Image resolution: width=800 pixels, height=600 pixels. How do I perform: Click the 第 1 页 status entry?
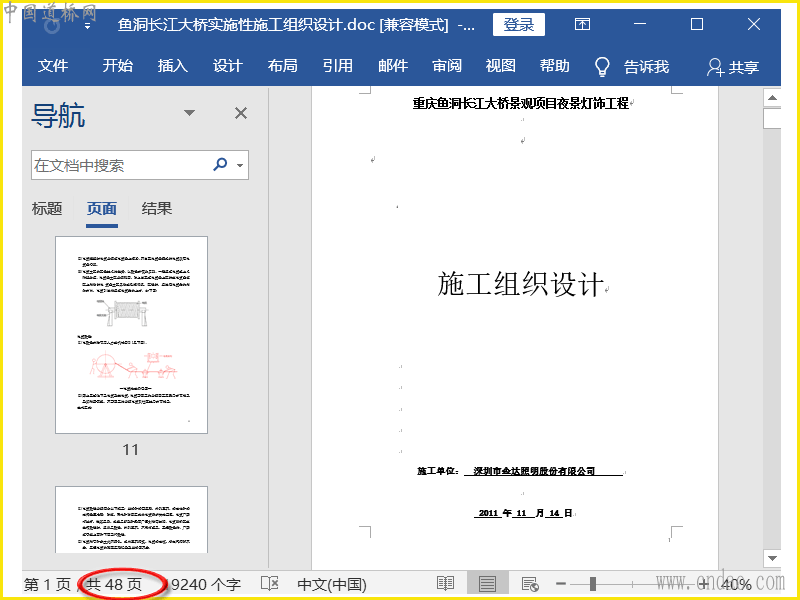pos(47,584)
